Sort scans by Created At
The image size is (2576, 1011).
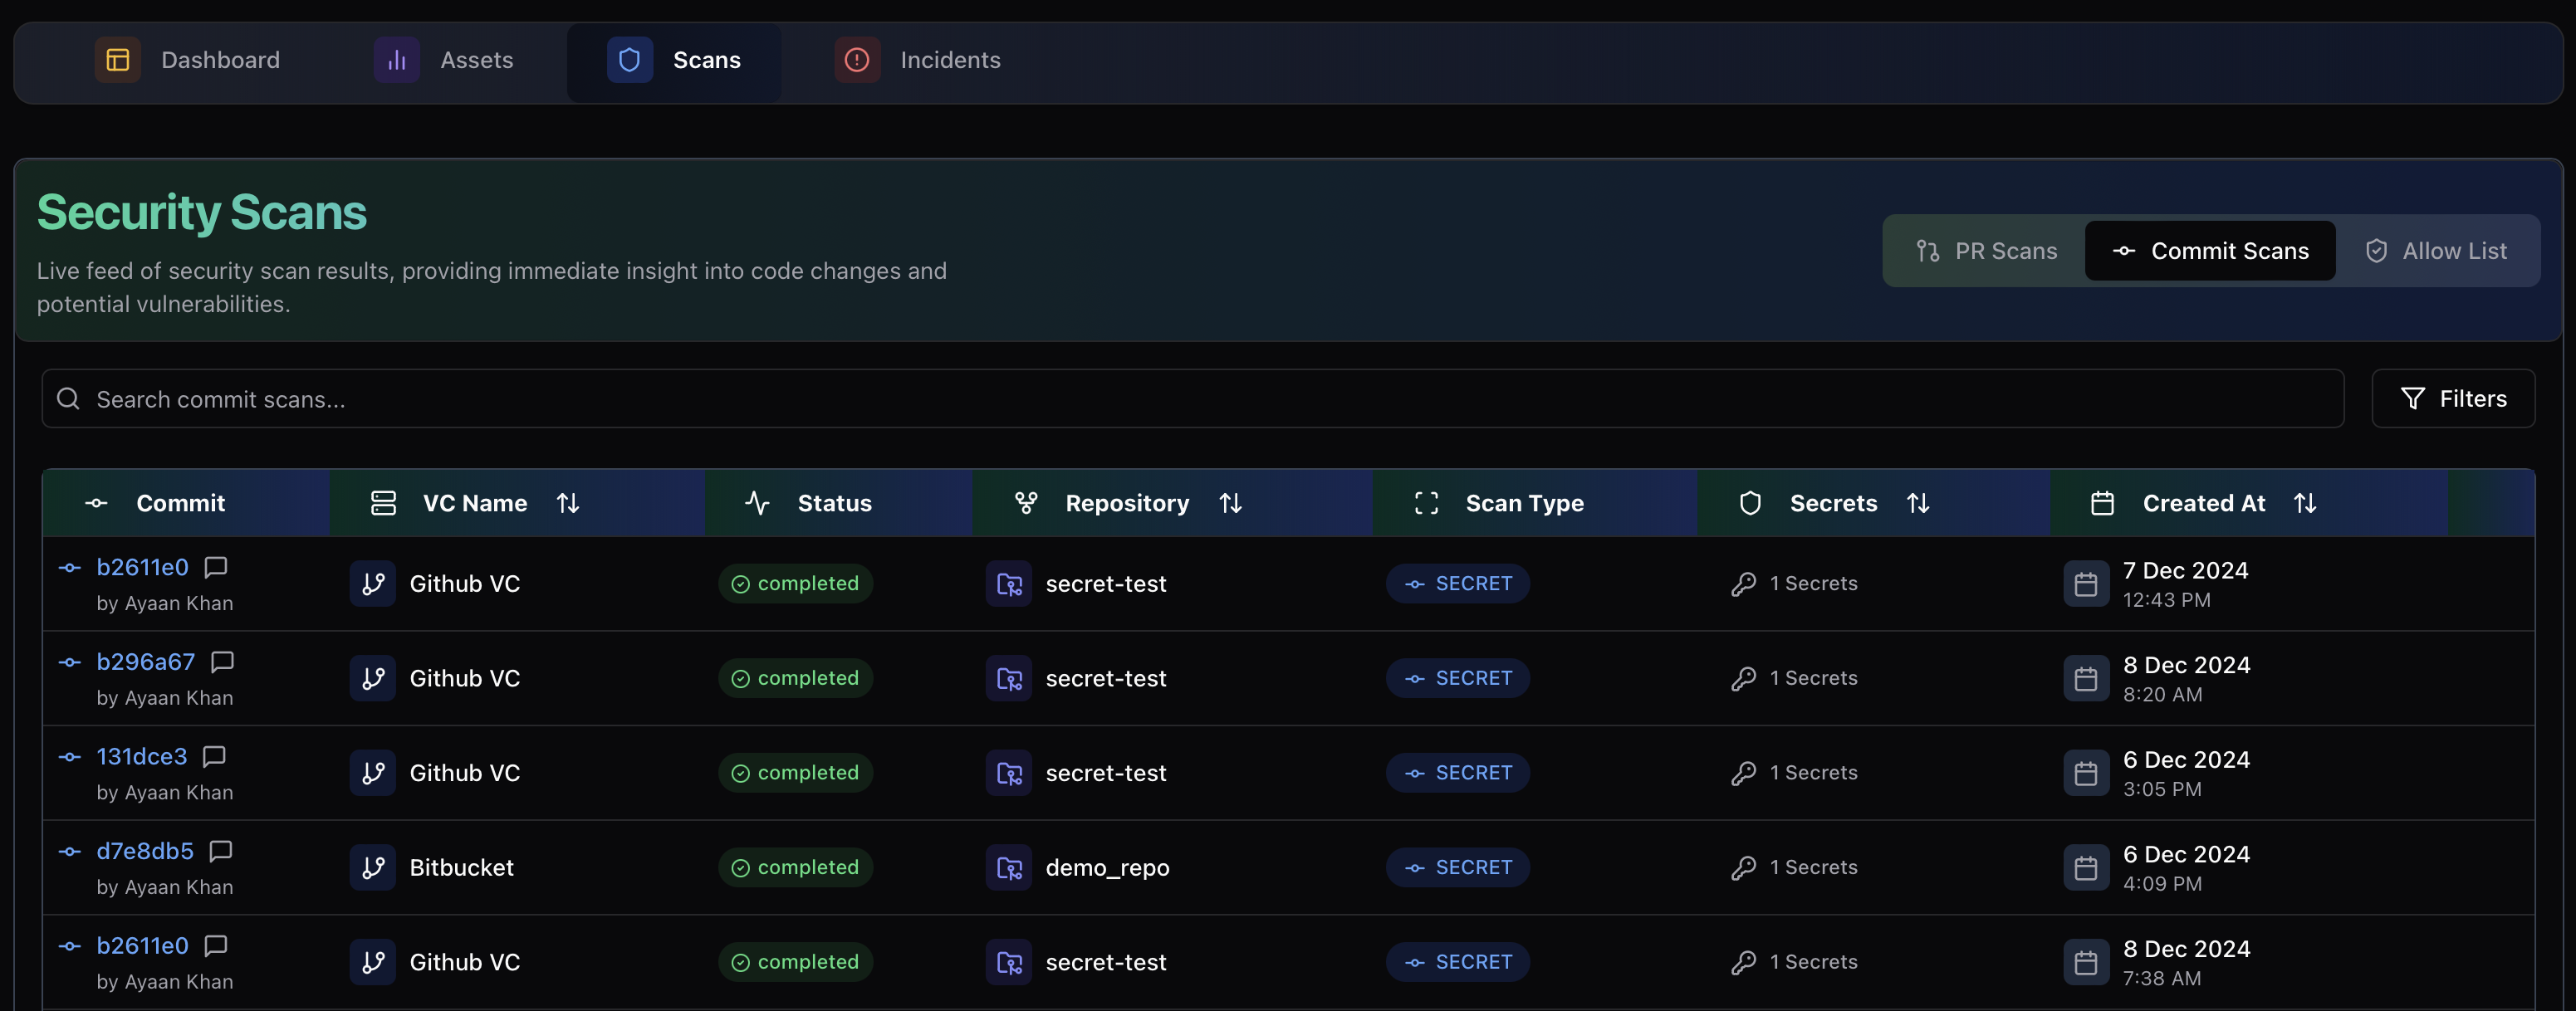[2304, 503]
